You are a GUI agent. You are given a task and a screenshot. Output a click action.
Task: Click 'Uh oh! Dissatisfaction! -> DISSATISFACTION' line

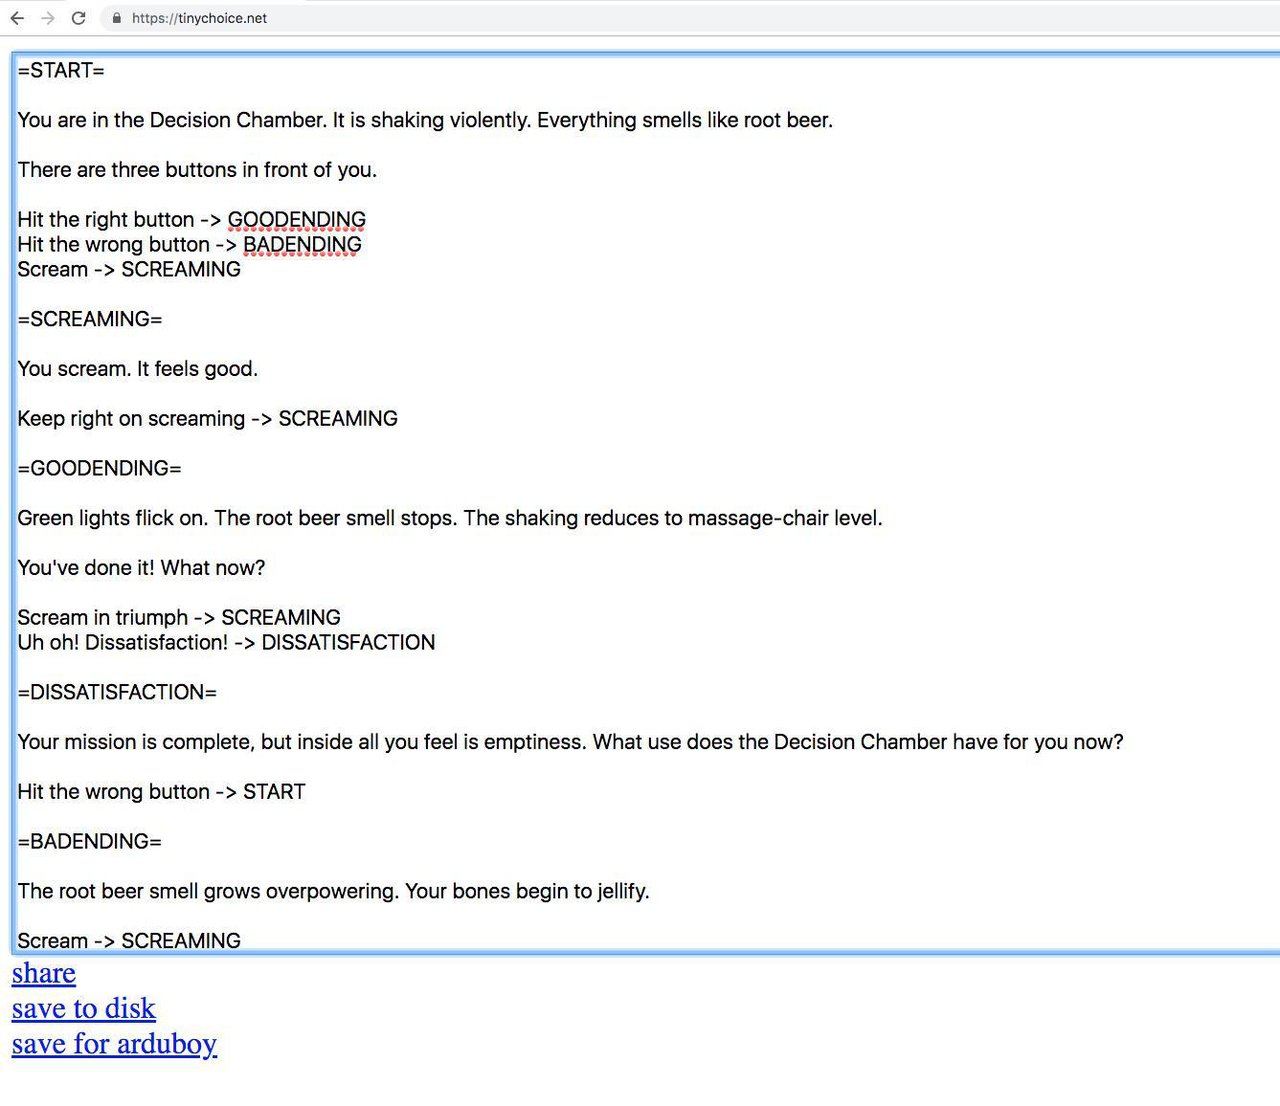click(226, 642)
